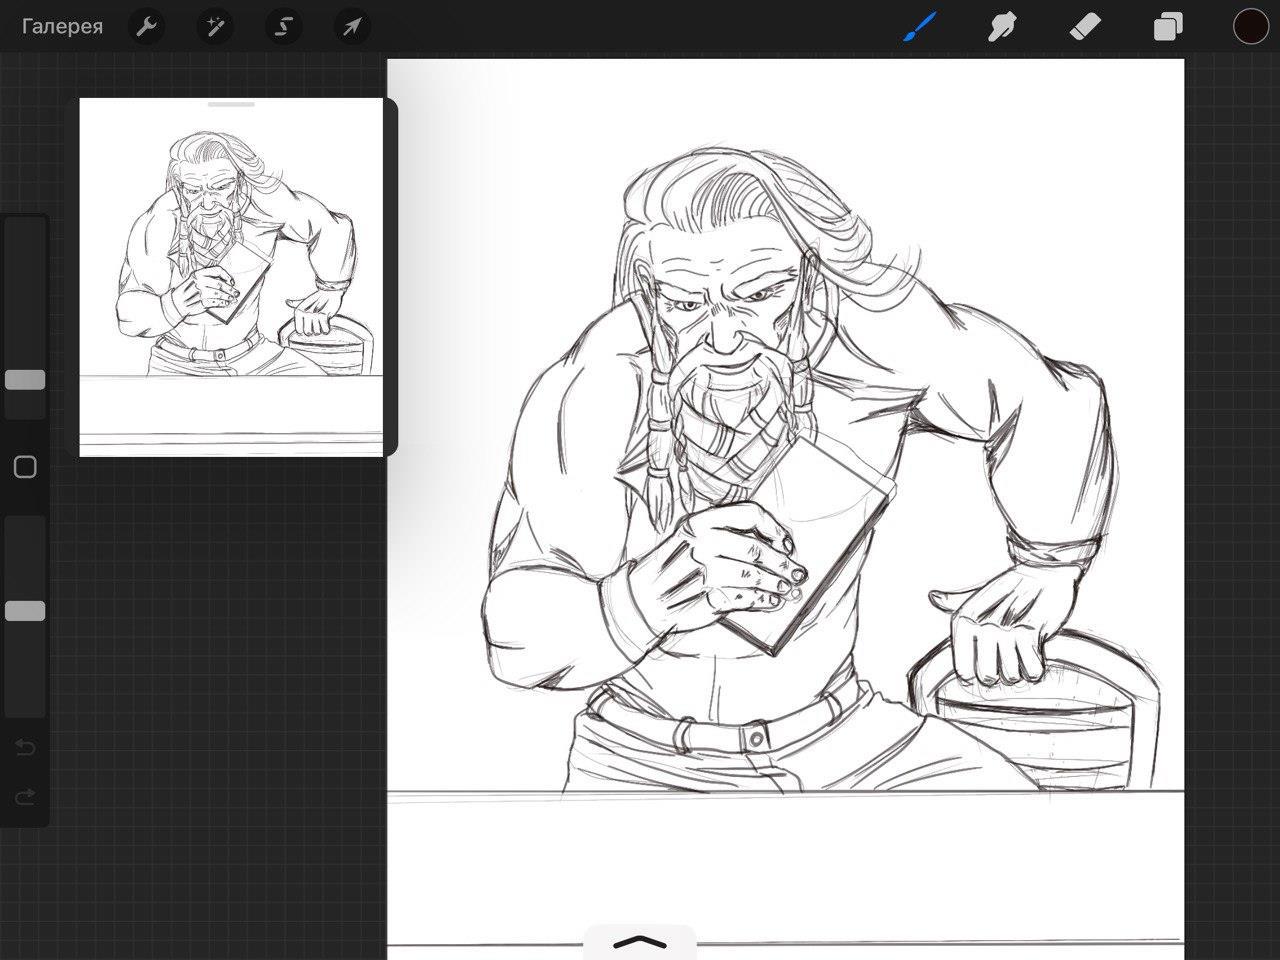Expand the bottom chevron-up panel
1280x960 pixels.
click(x=639, y=942)
